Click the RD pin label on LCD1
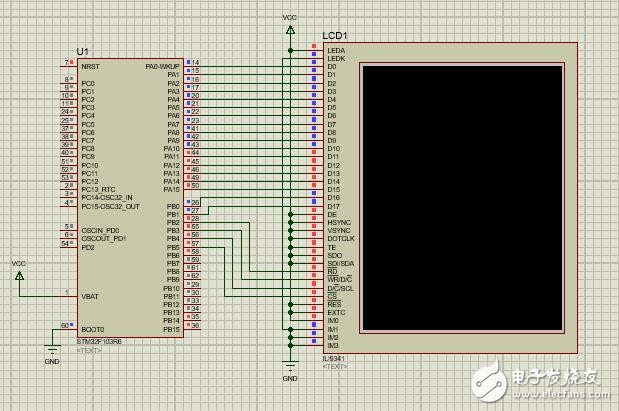 point(332,271)
